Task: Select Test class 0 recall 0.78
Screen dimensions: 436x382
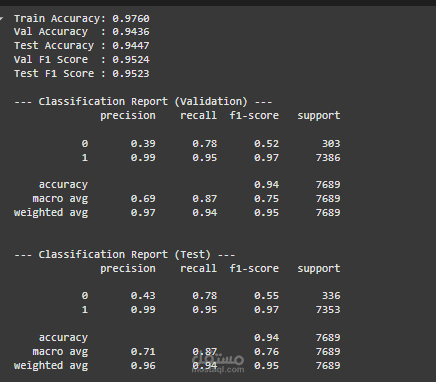Action: point(205,296)
